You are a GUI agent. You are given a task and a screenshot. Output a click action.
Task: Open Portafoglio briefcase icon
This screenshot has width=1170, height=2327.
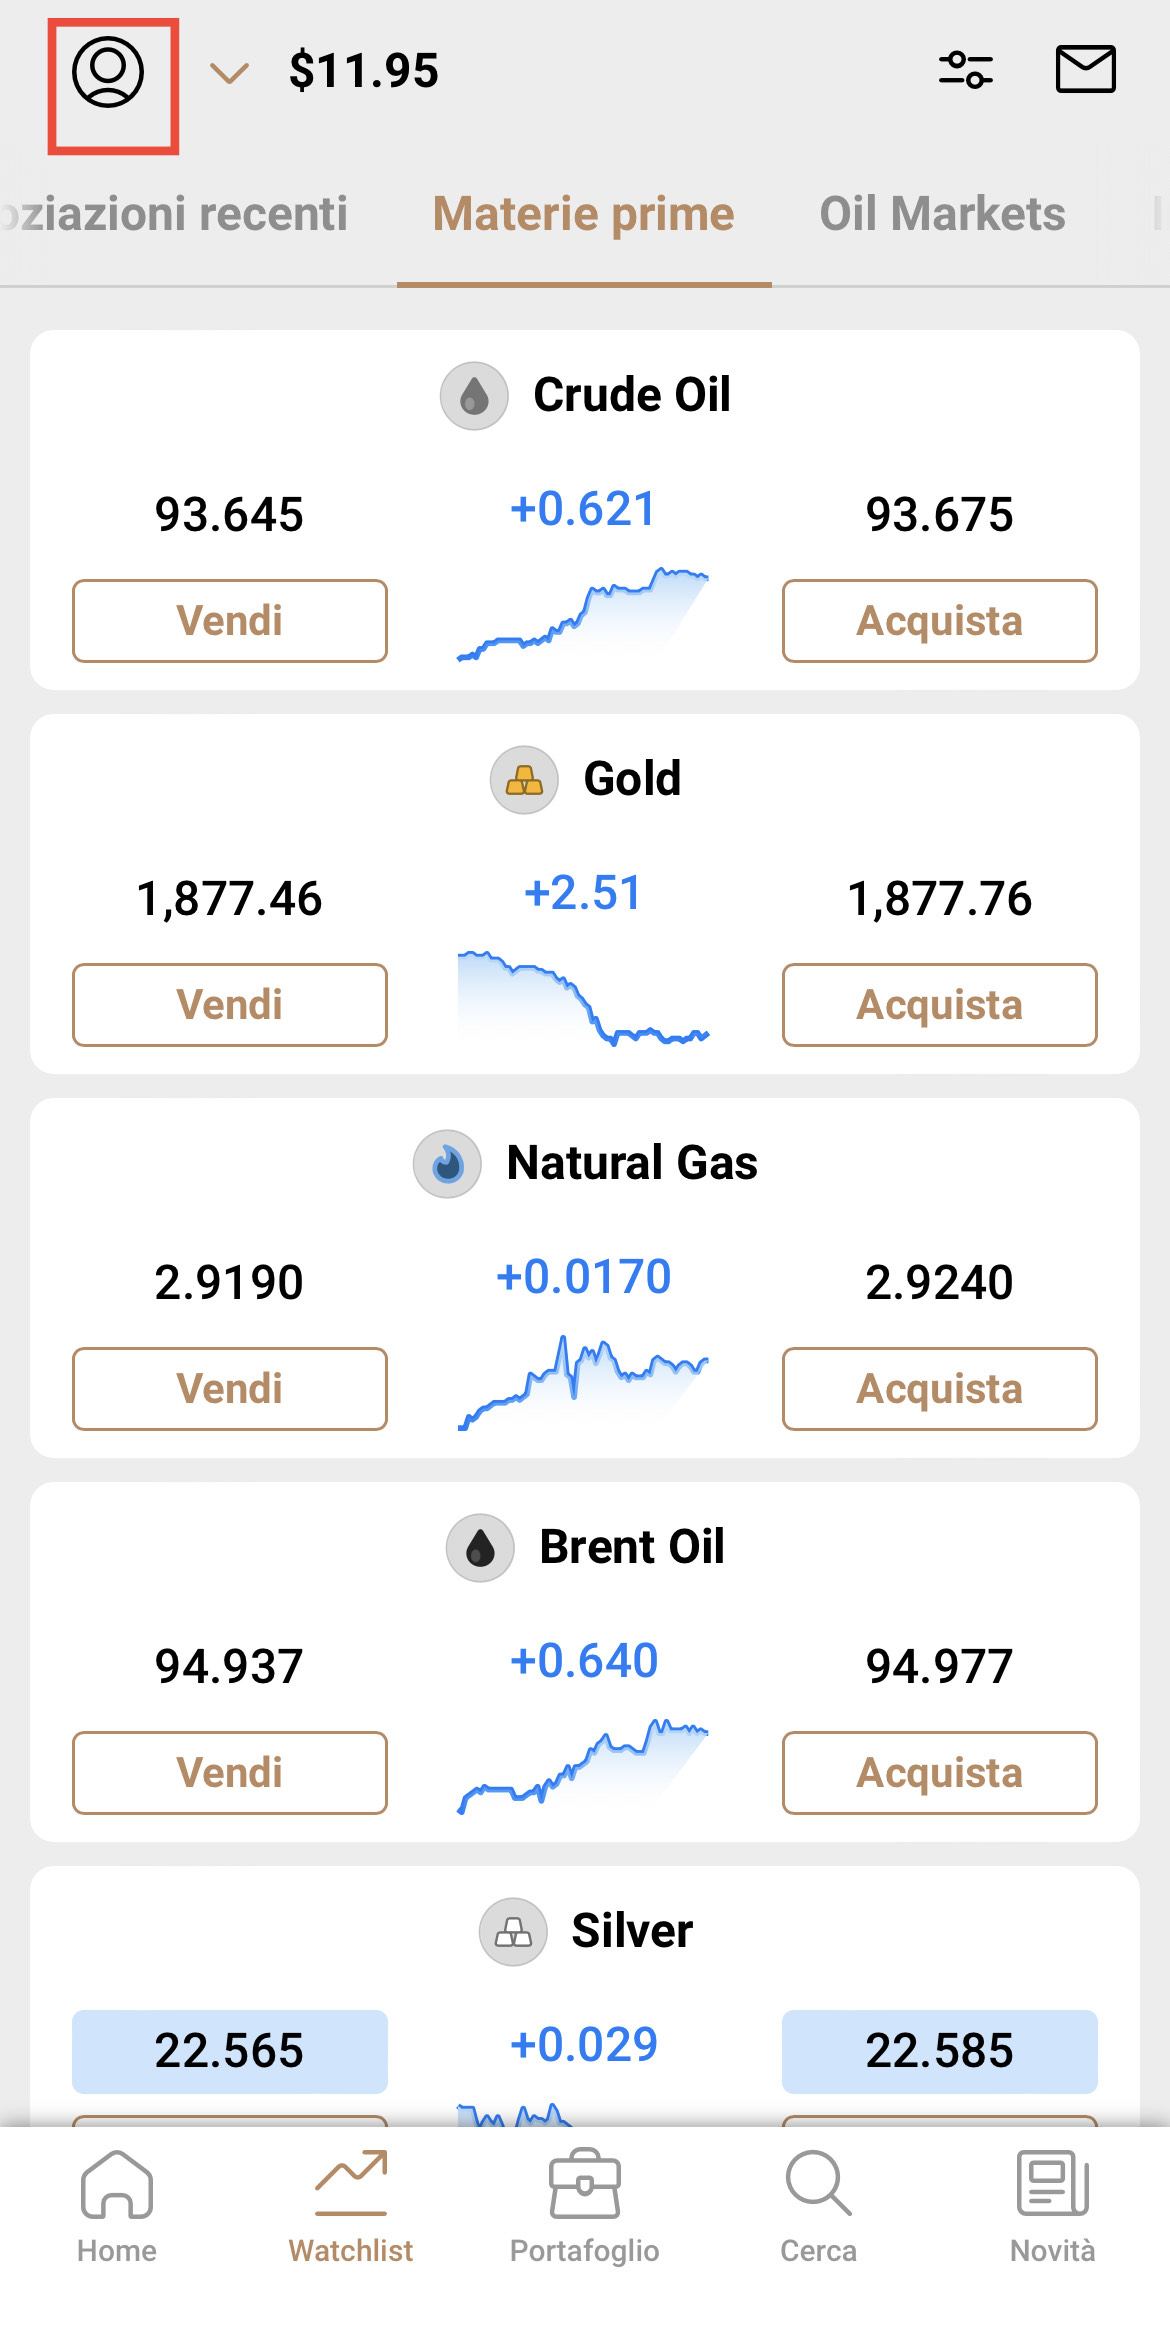585,2184
